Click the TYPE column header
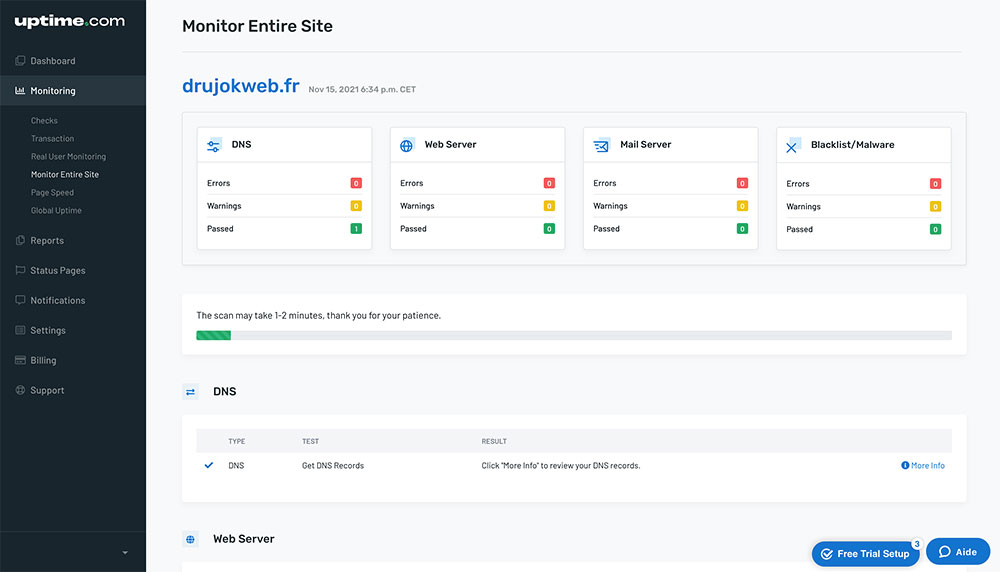Screen dimensions: 1000x572 237,441
